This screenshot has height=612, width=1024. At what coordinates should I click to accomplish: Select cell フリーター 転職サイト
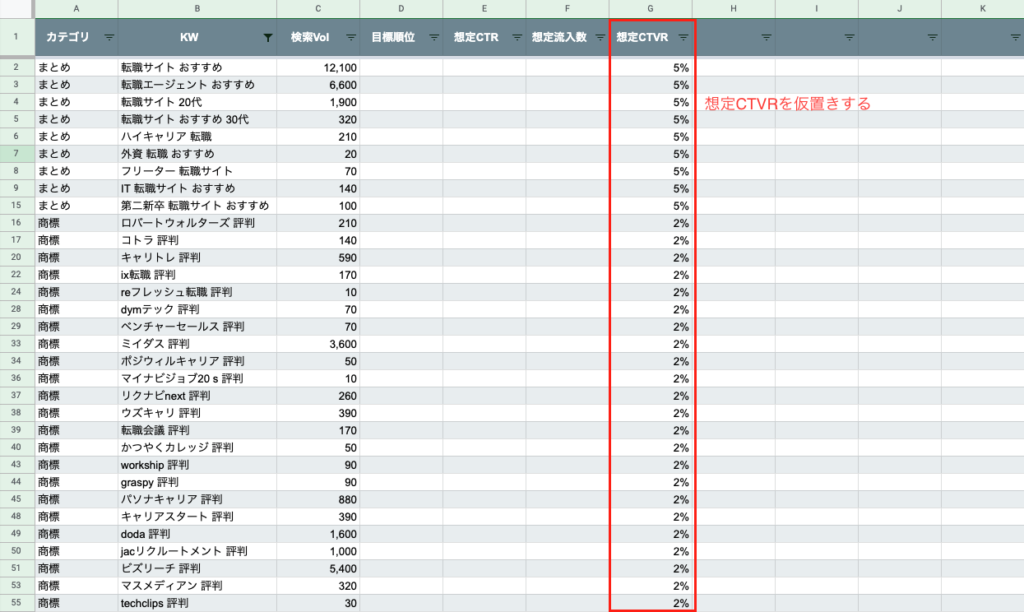point(197,171)
